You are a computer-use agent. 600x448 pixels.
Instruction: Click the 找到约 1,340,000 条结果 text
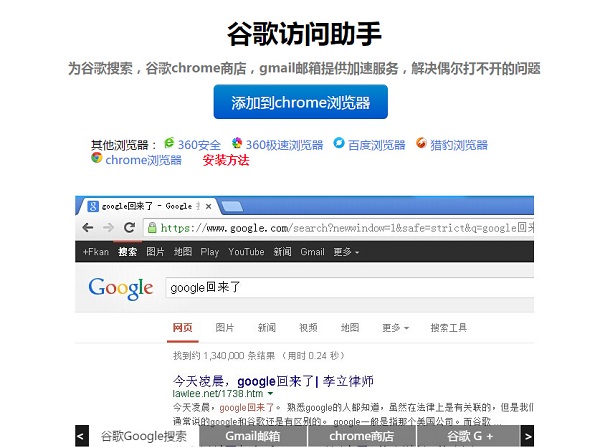[x=224, y=356]
